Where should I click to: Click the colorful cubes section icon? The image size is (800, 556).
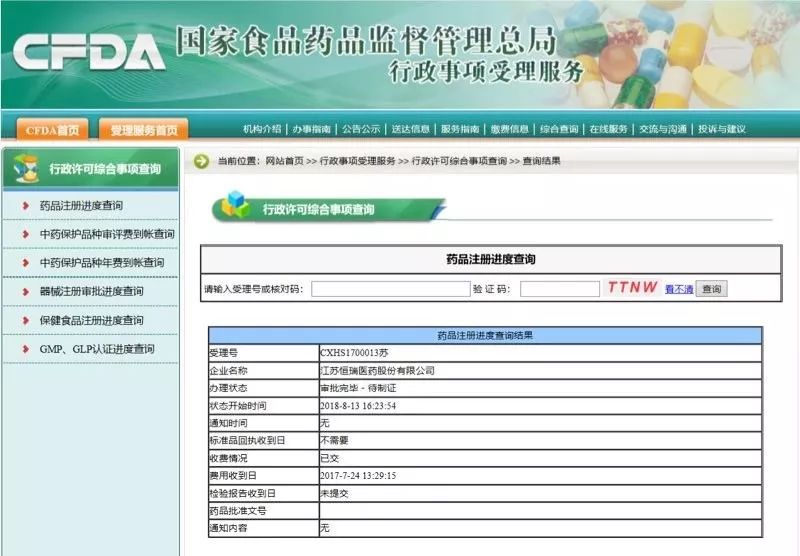235,205
